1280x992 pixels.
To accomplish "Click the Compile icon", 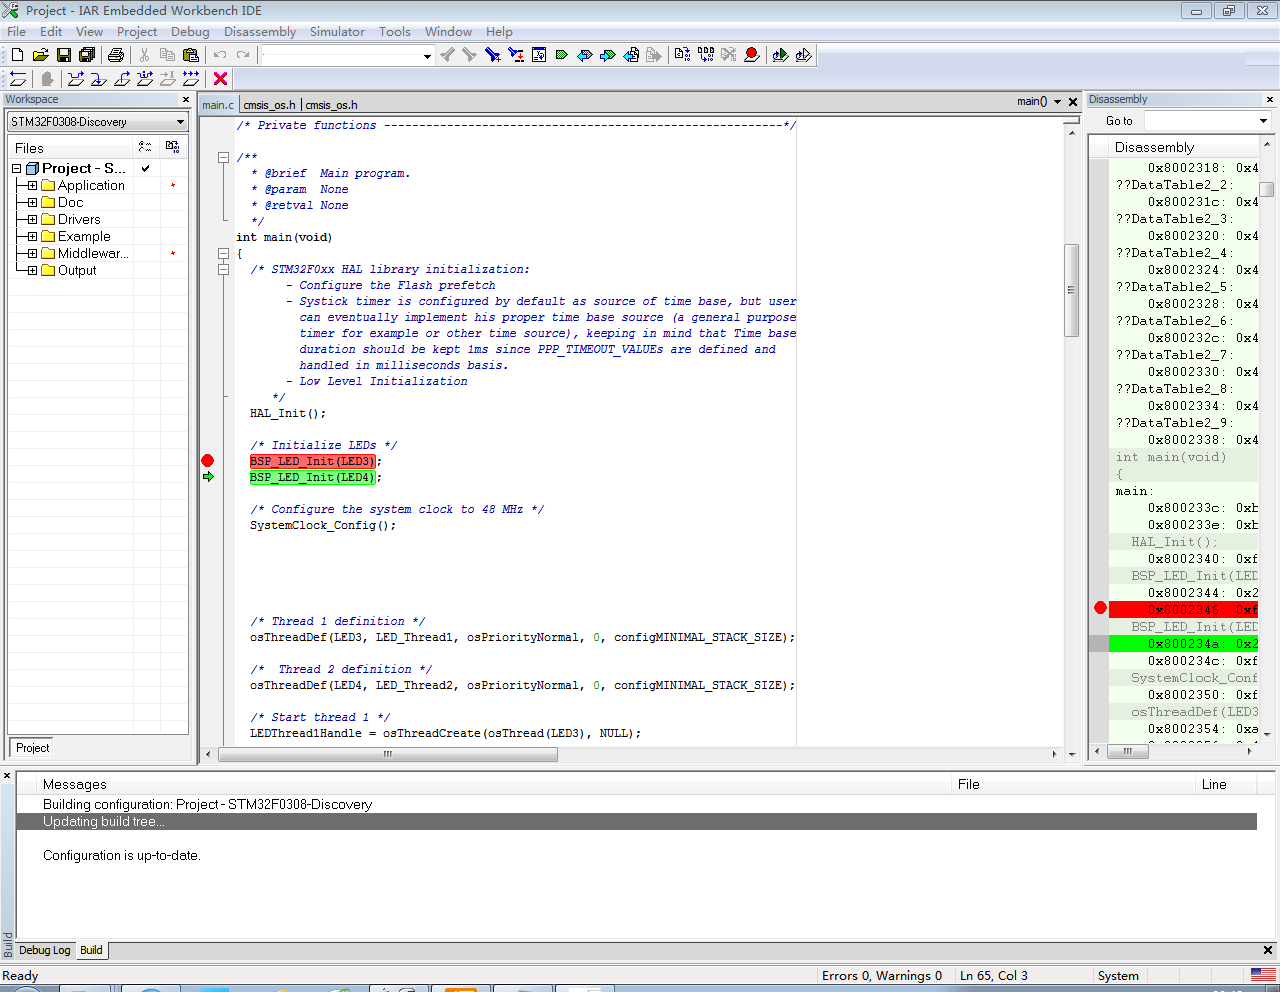I will click(x=682, y=55).
